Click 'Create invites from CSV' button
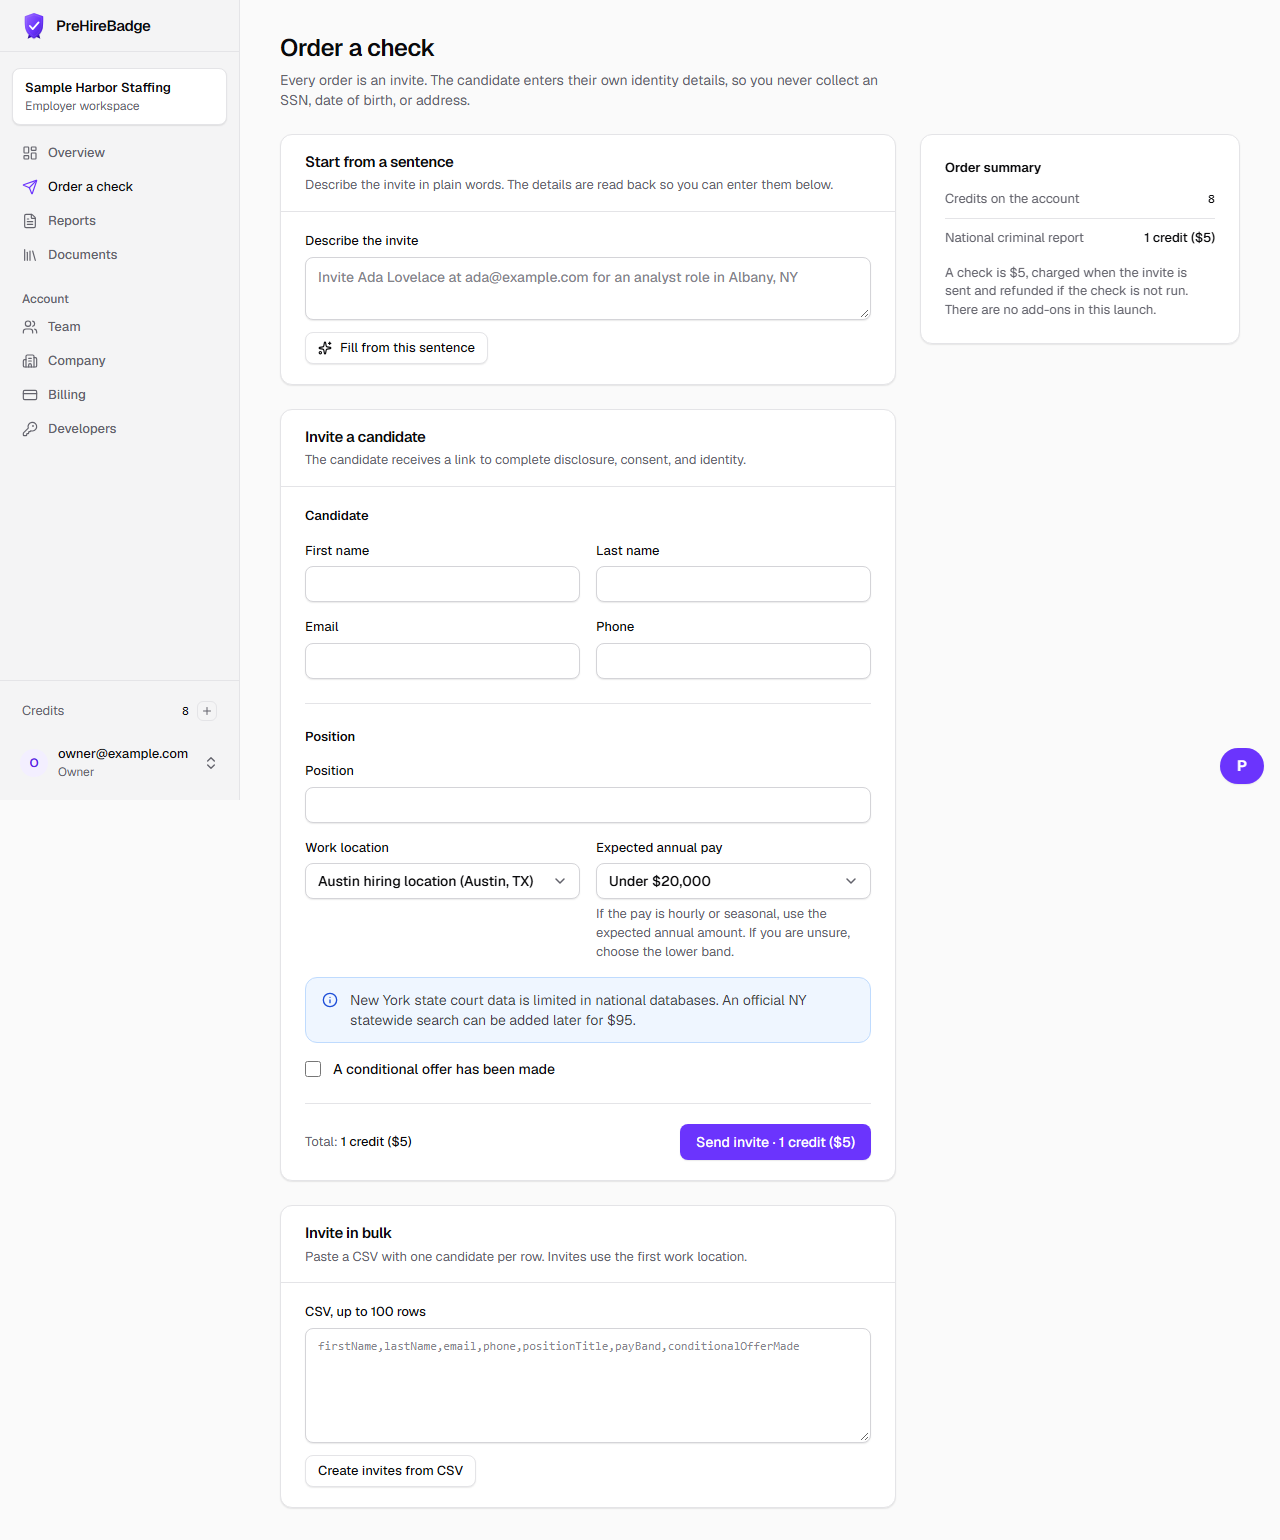This screenshot has height=1540, width=1280. coord(390,1471)
